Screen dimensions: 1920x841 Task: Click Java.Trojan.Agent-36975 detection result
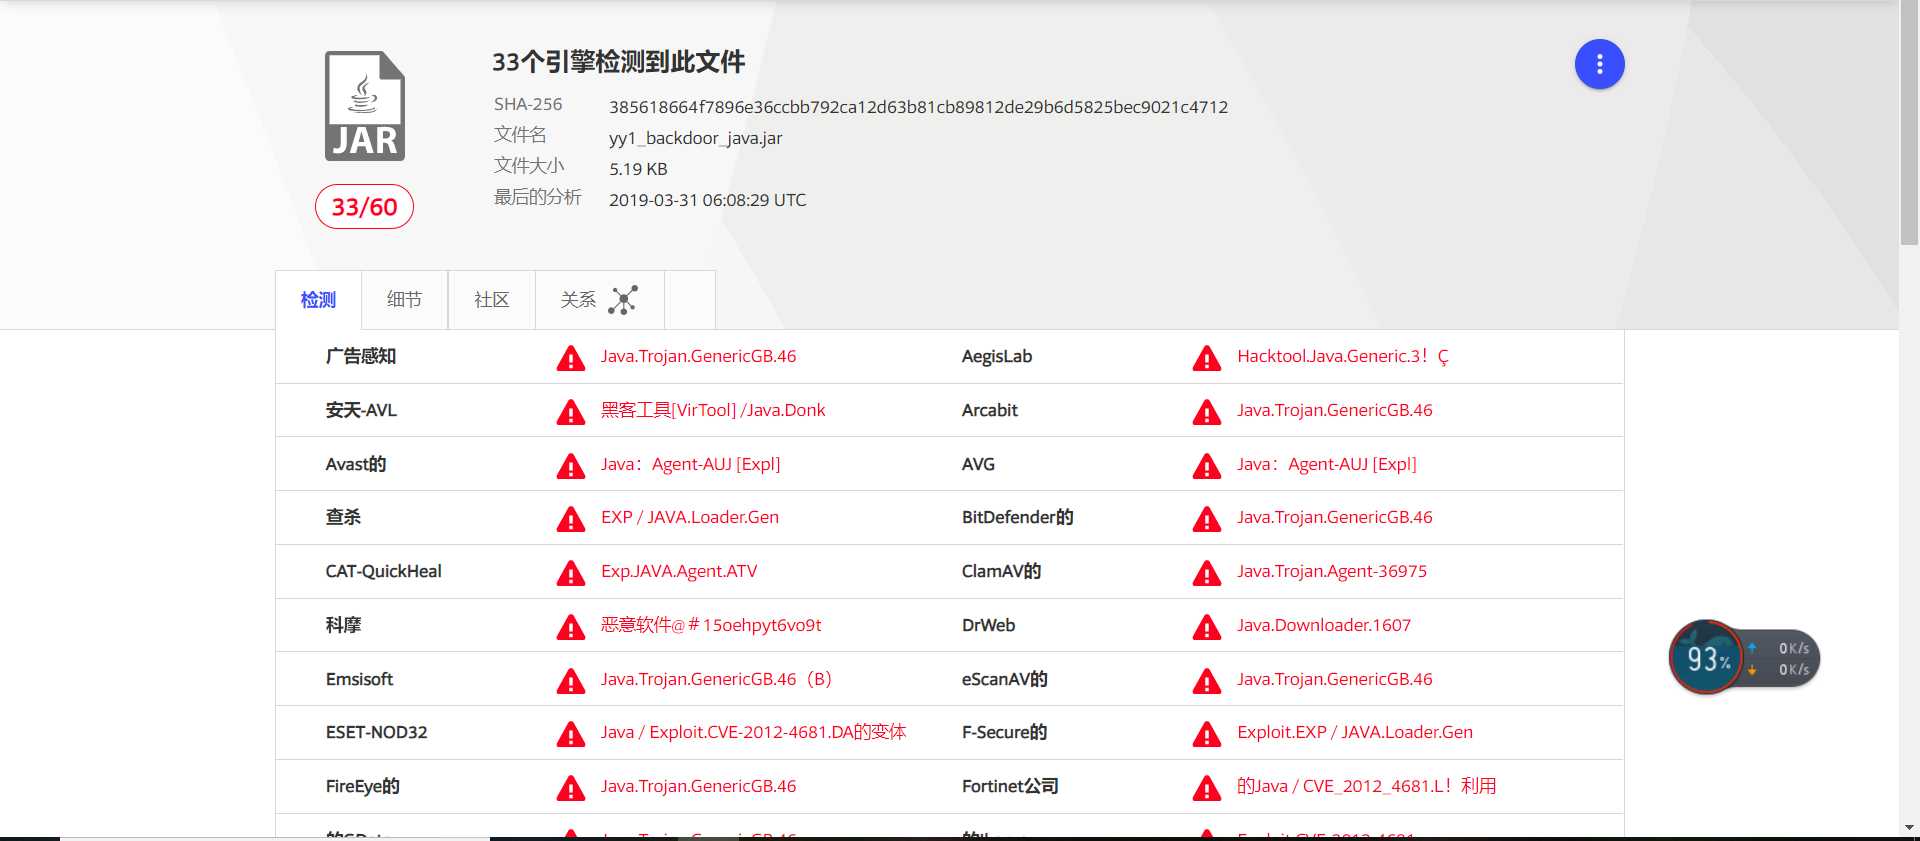coord(1332,571)
